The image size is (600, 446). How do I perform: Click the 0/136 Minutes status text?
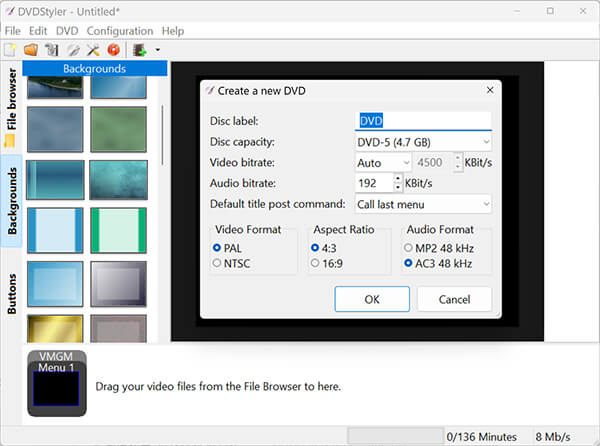[481, 437]
